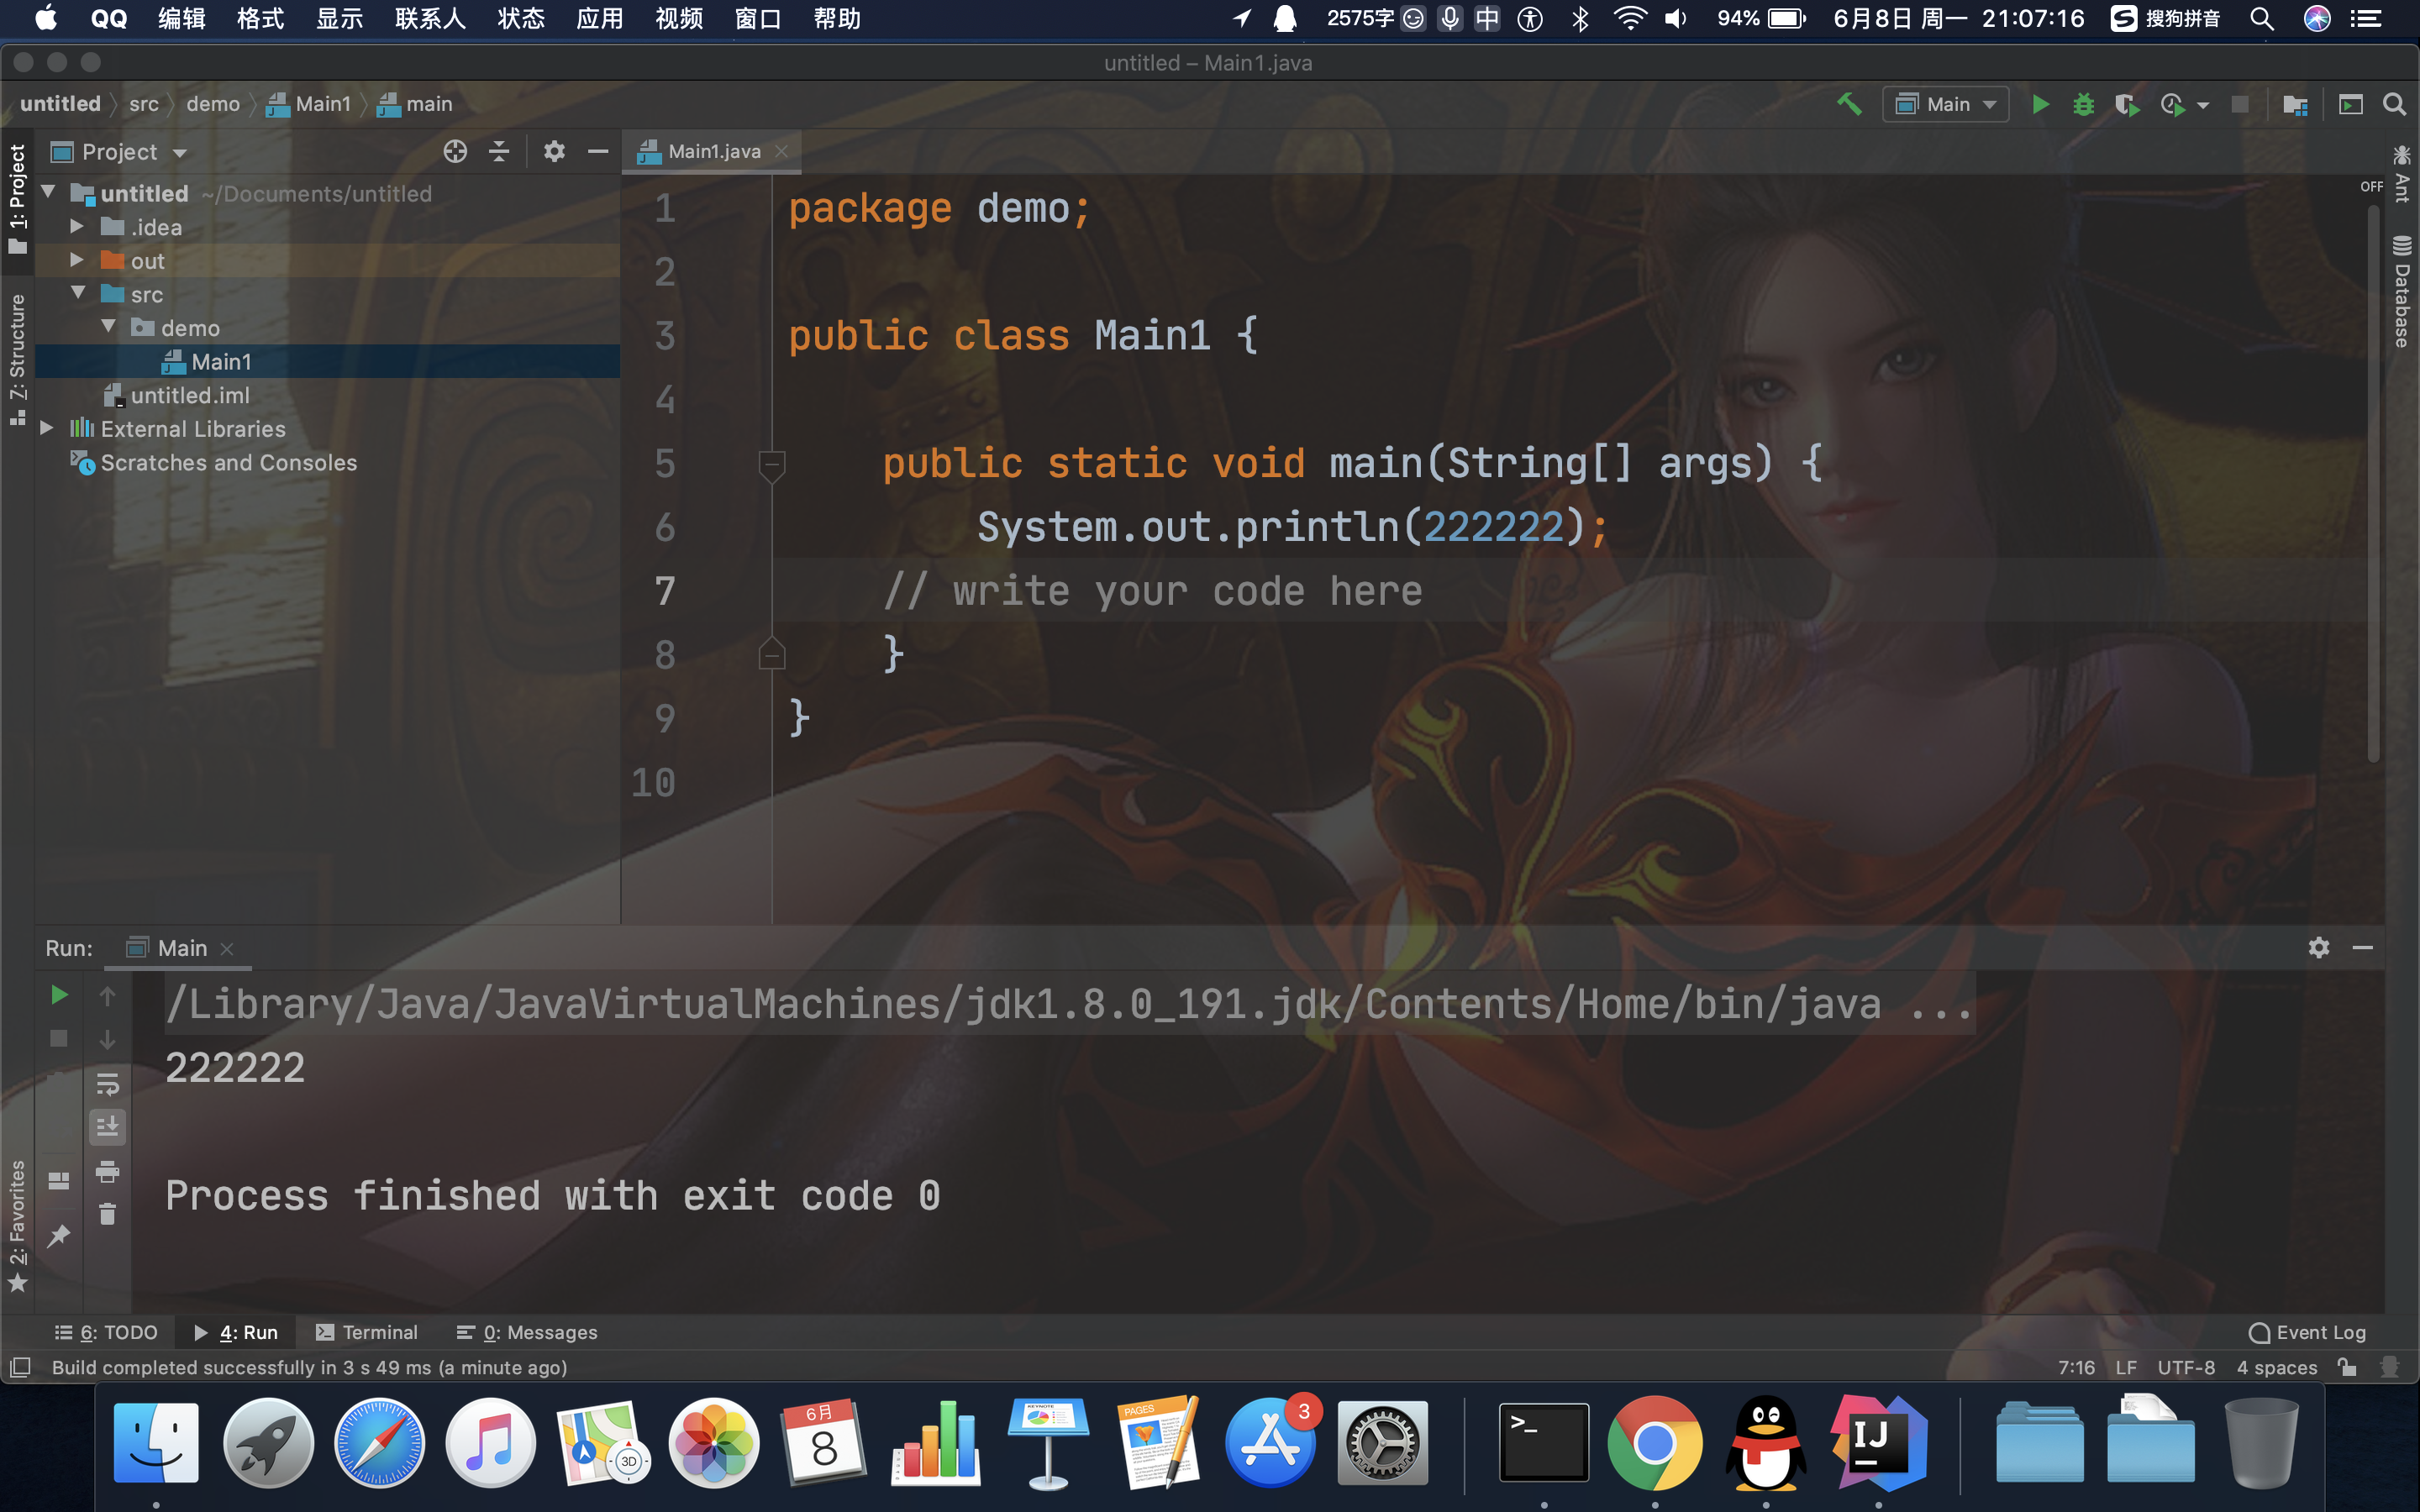
Task: Click the Search Everywhere magnifier in IDE toolbar
Action: pos(2394,104)
